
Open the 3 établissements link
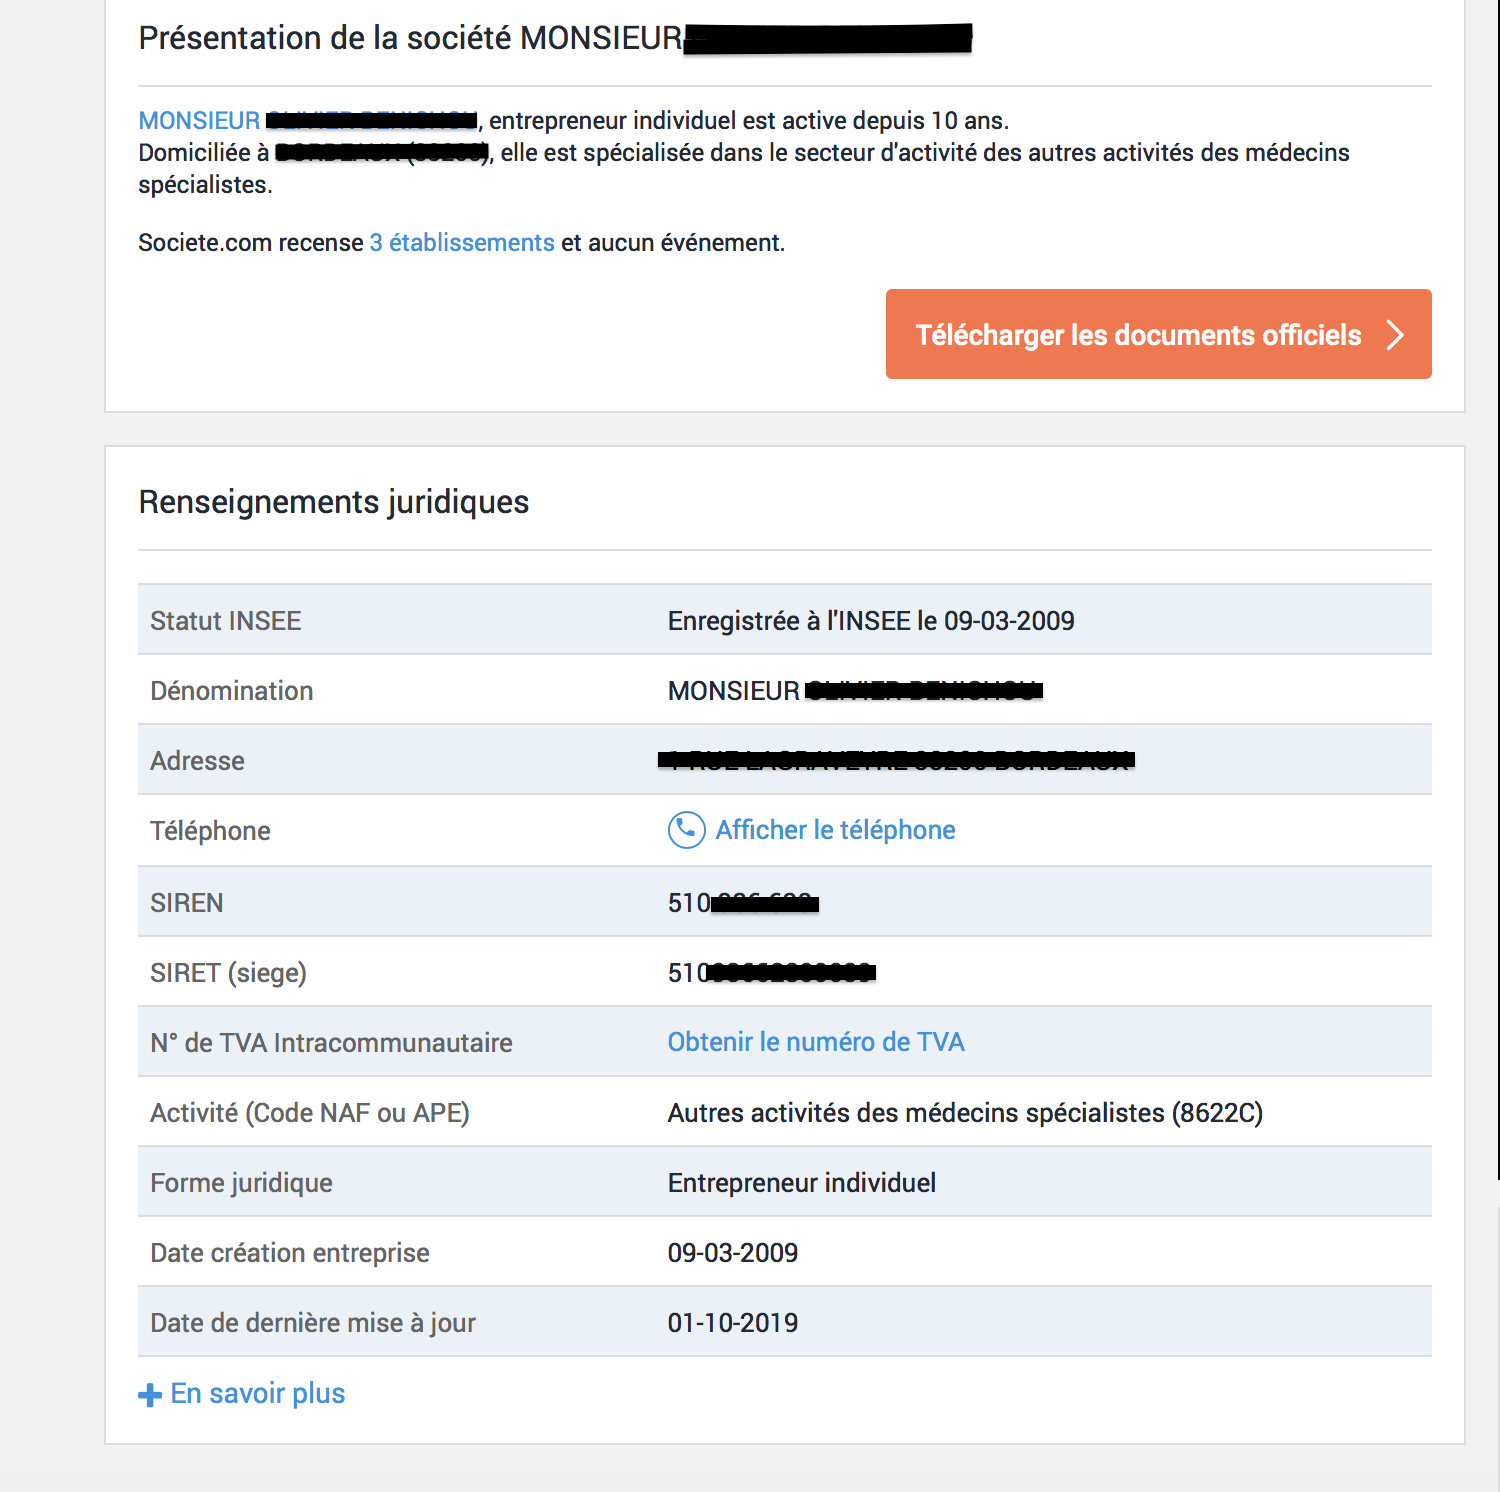462,243
